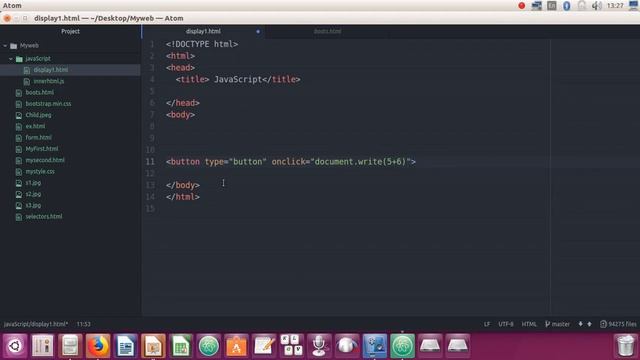This screenshot has width=640, height=360.
Task: Click line number 11 in the gutter
Action: tap(150, 162)
